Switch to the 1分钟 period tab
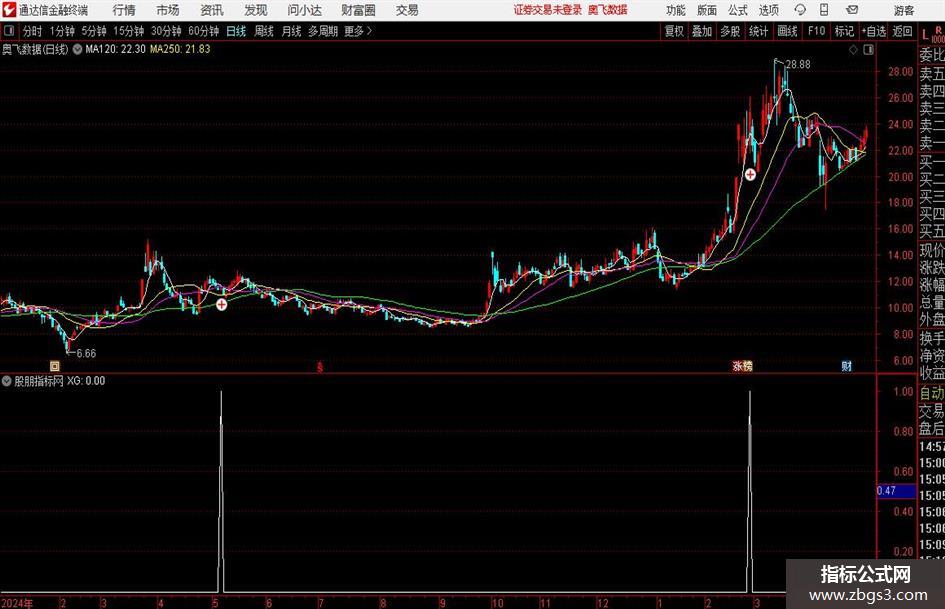This screenshot has height=609, width=945. tap(62, 31)
